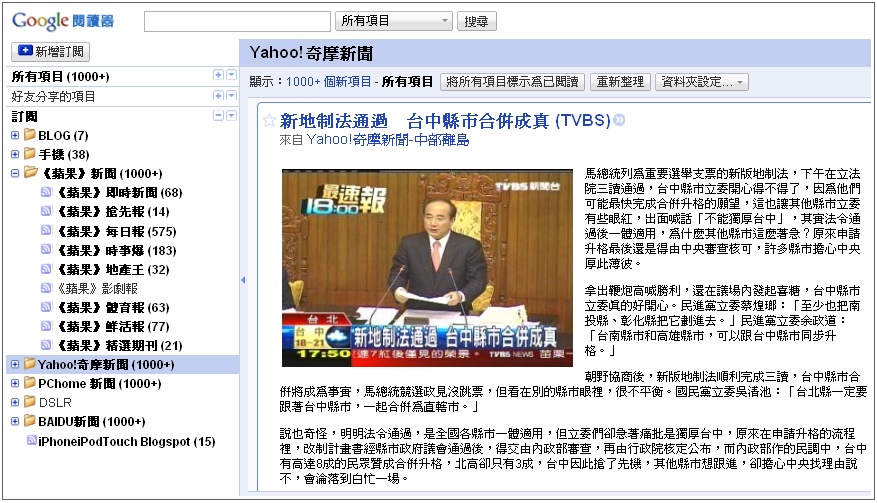Click feed icon next to 《蘋果》時事爆
This screenshot has height=503, width=877.
pyautogui.click(x=46, y=249)
